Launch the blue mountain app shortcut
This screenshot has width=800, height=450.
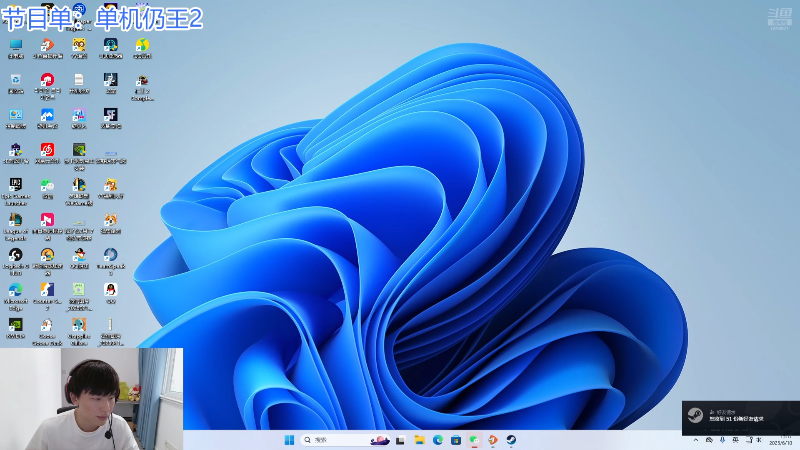(x=47, y=118)
